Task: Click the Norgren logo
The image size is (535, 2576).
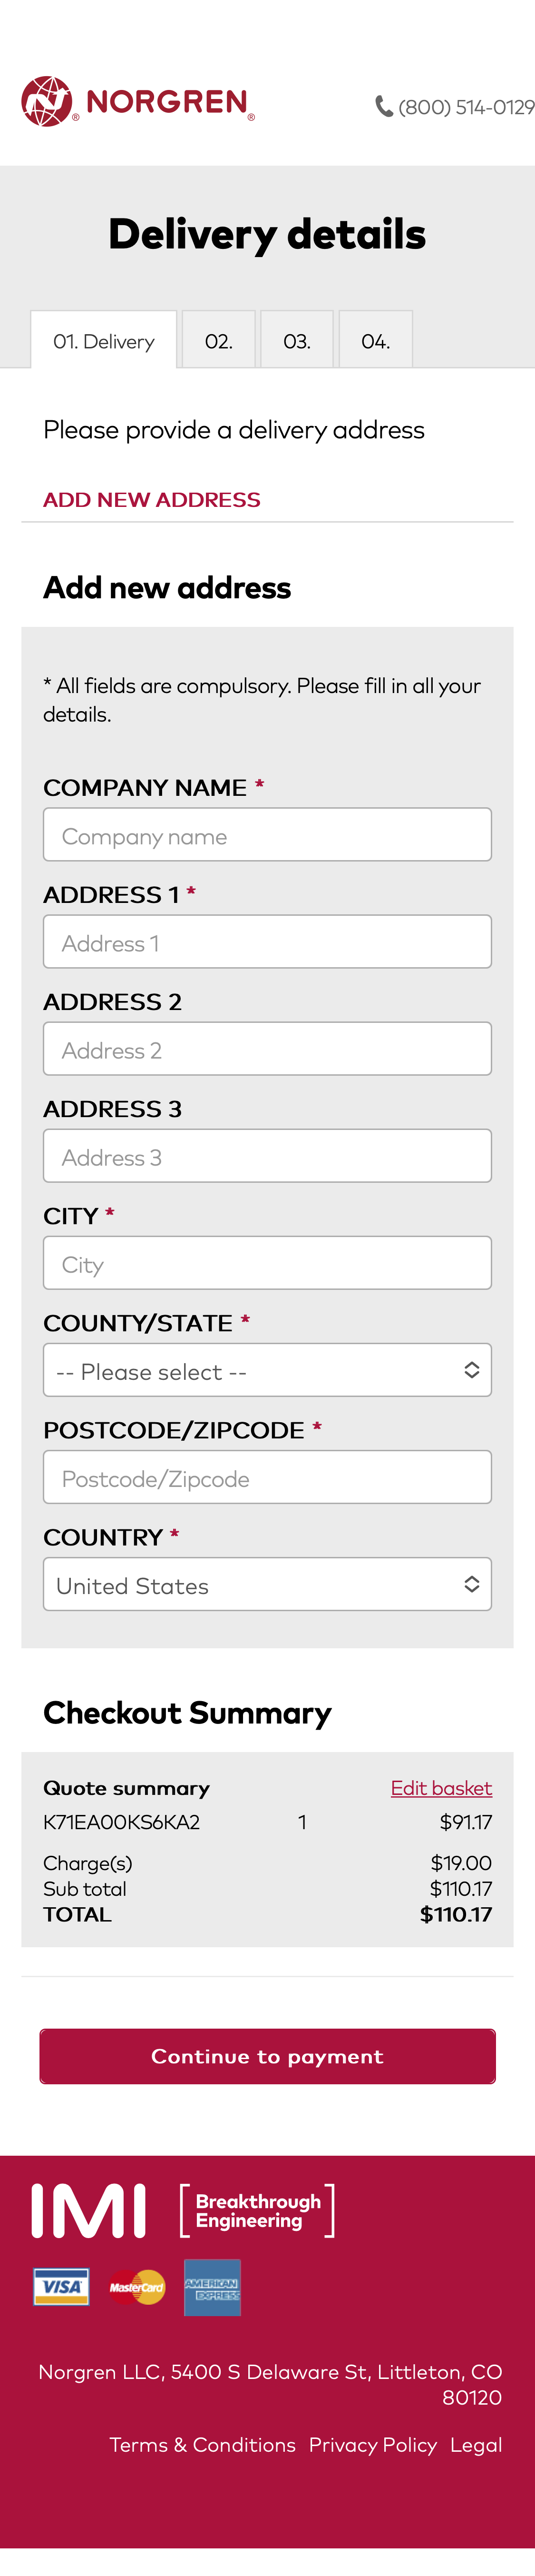Action: coord(135,103)
